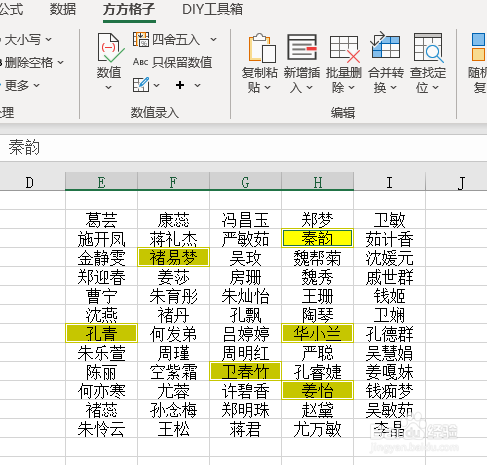Screen dimensions: 487x465
Task: Click cell containing 卫敏
Action: point(389,220)
